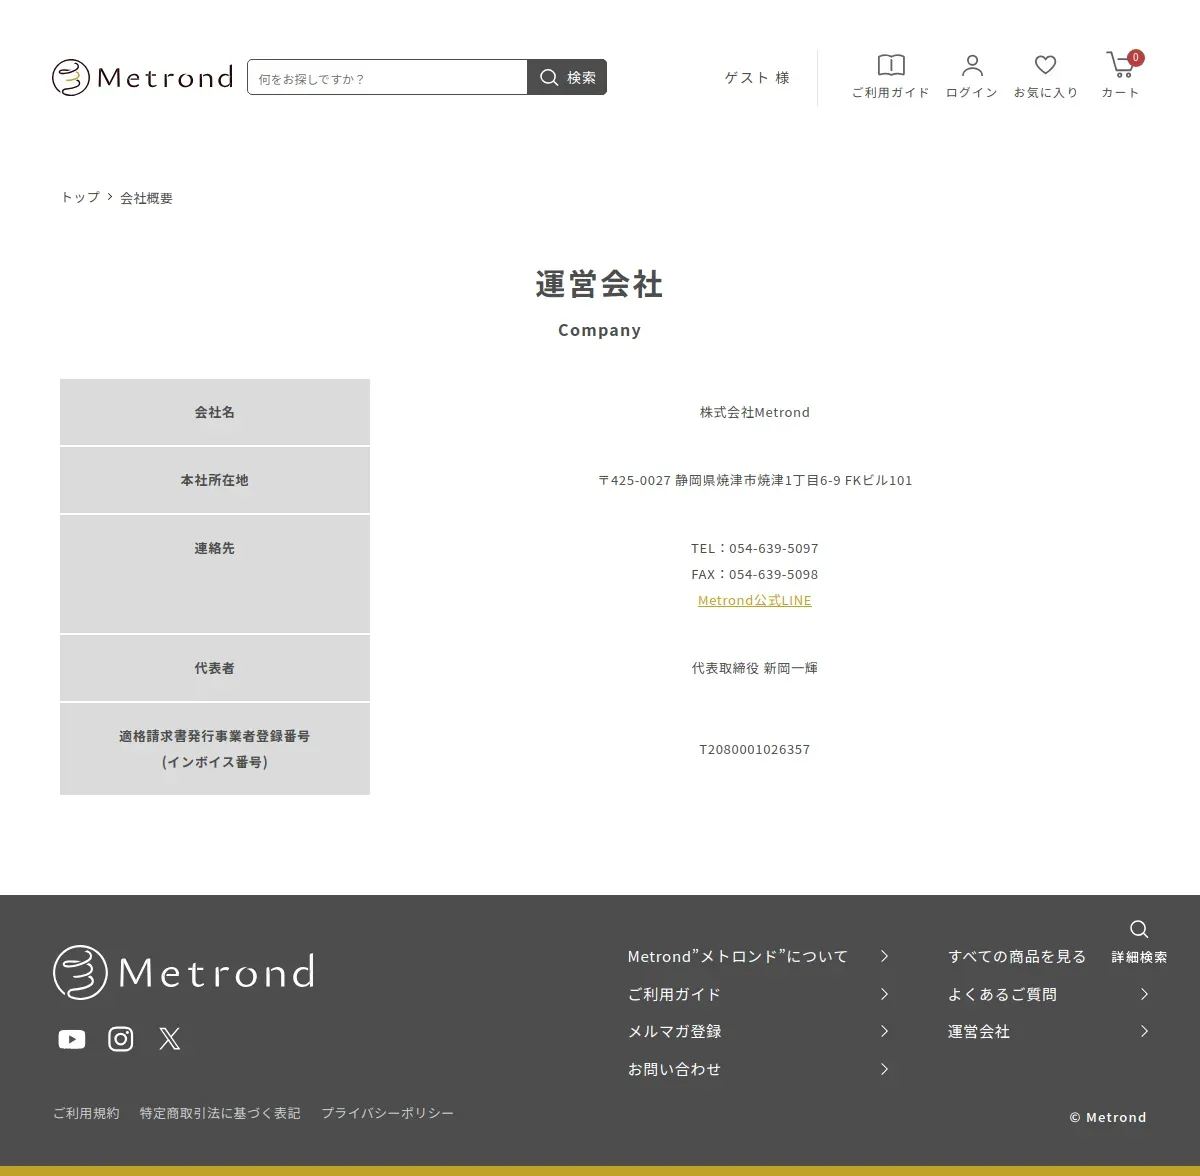Click invoice number T2080001026357
This screenshot has width=1200, height=1176.
(x=755, y=749)
